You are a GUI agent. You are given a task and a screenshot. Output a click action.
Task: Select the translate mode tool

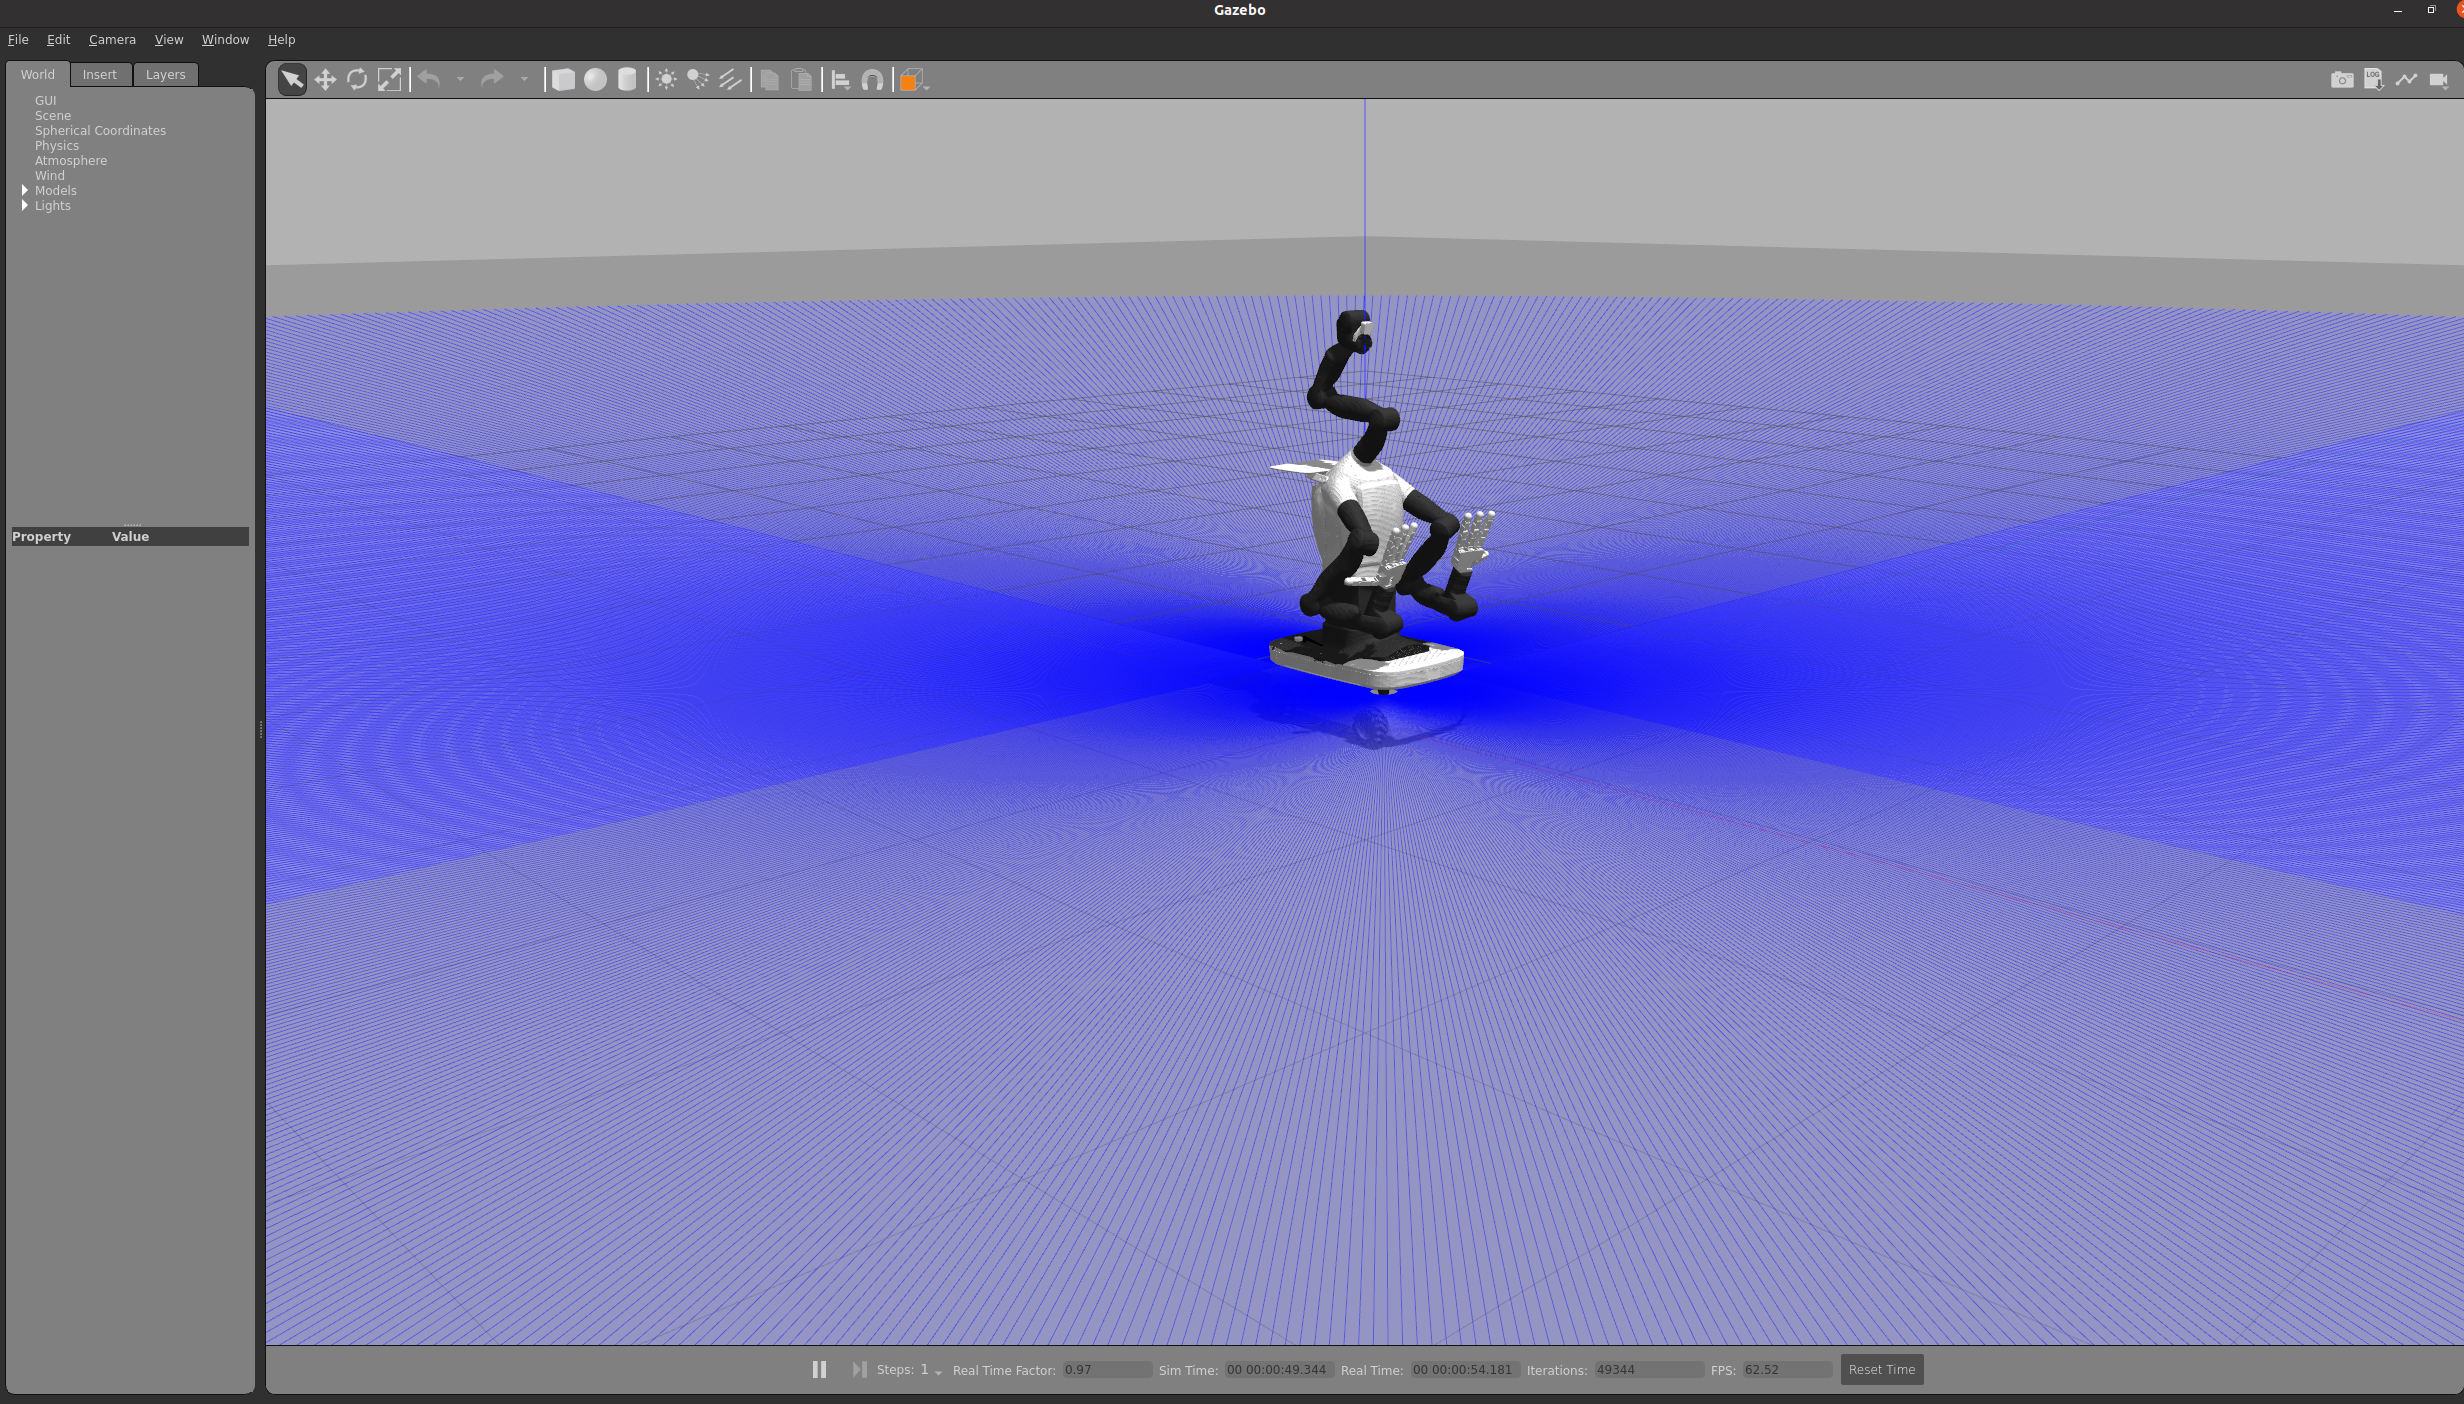325,80
